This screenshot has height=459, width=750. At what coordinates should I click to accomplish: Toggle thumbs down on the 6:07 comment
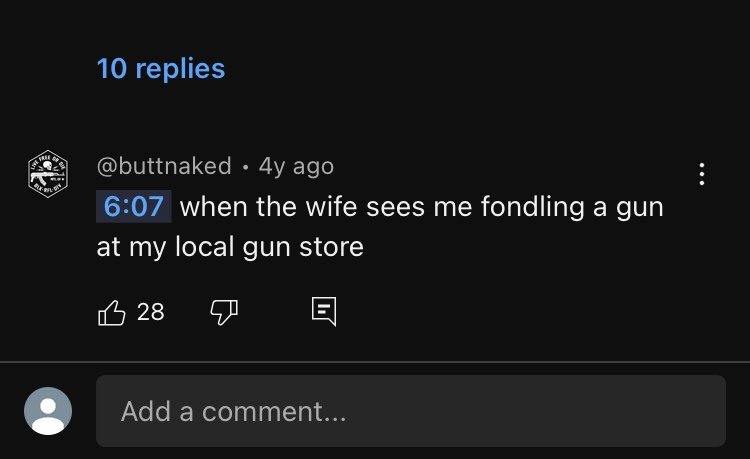click(224, 313)
